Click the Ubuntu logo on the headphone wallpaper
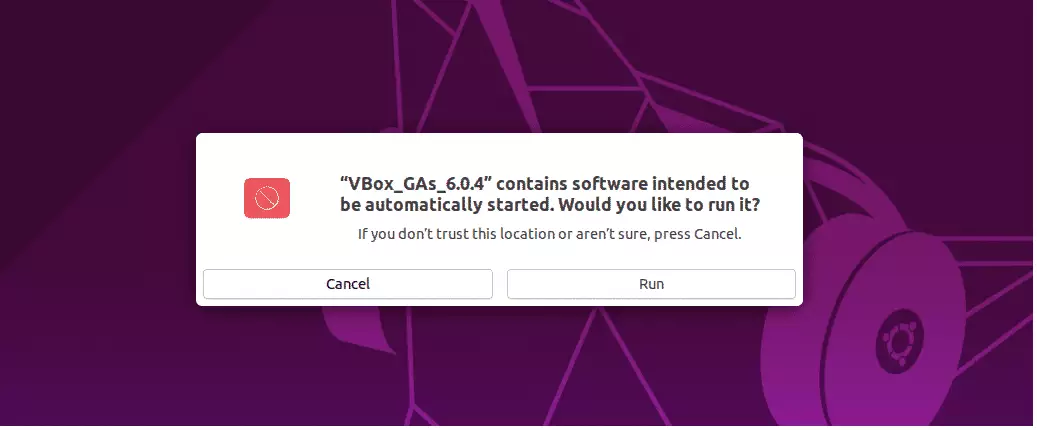The width and height of the screenshot is (1037, 430). [899, 343]
